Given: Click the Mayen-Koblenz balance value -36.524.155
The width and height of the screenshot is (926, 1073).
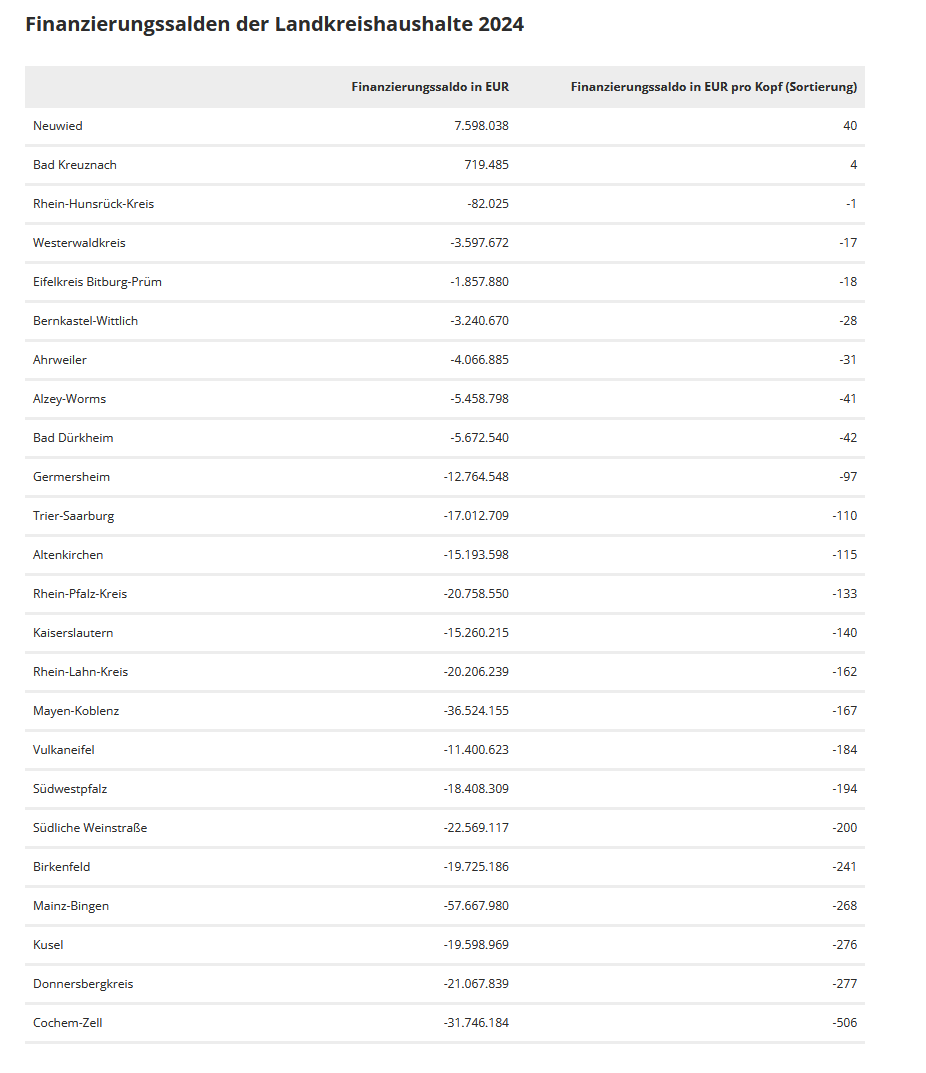Looking at the screenshot, I should [476, 711].
